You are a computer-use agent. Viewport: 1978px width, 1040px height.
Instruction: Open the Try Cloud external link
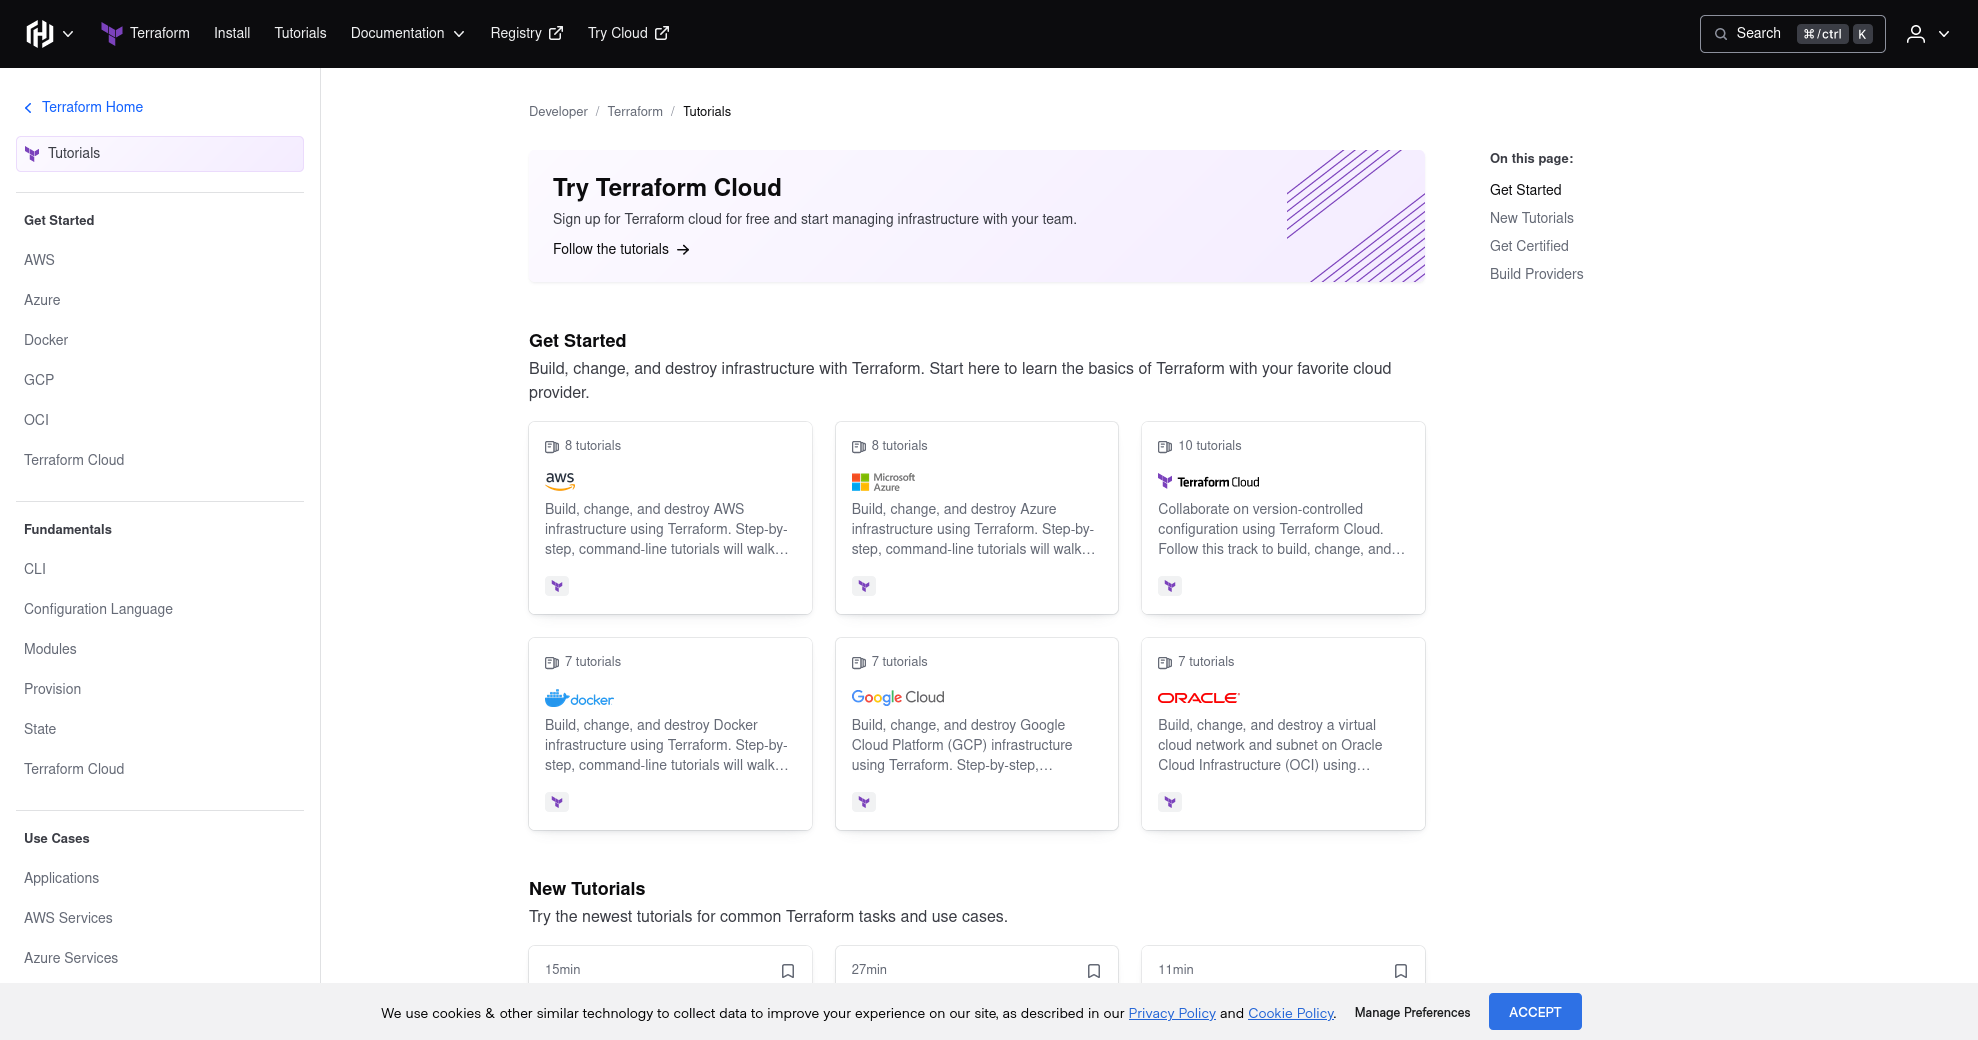coord(628,33)
